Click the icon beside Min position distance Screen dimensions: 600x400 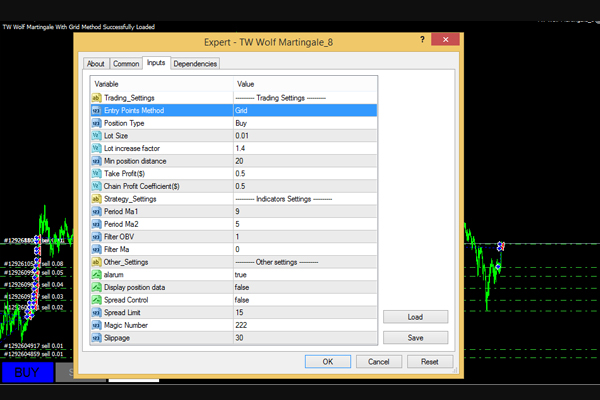(x=96, y=161)
